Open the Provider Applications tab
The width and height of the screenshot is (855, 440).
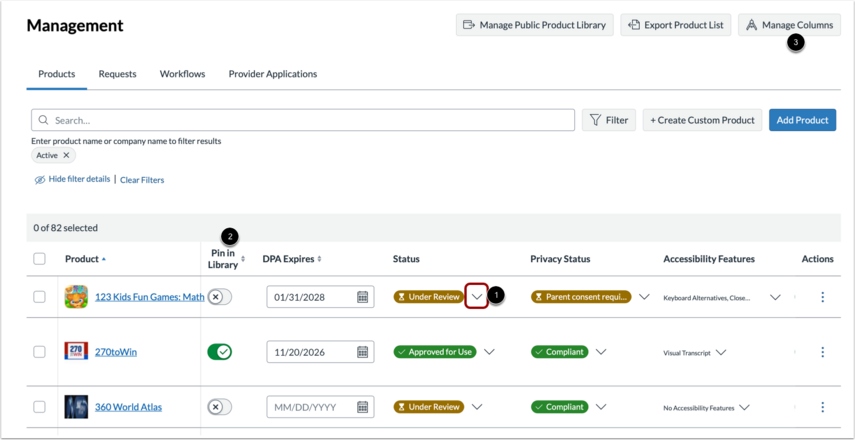tap(273, 74)
